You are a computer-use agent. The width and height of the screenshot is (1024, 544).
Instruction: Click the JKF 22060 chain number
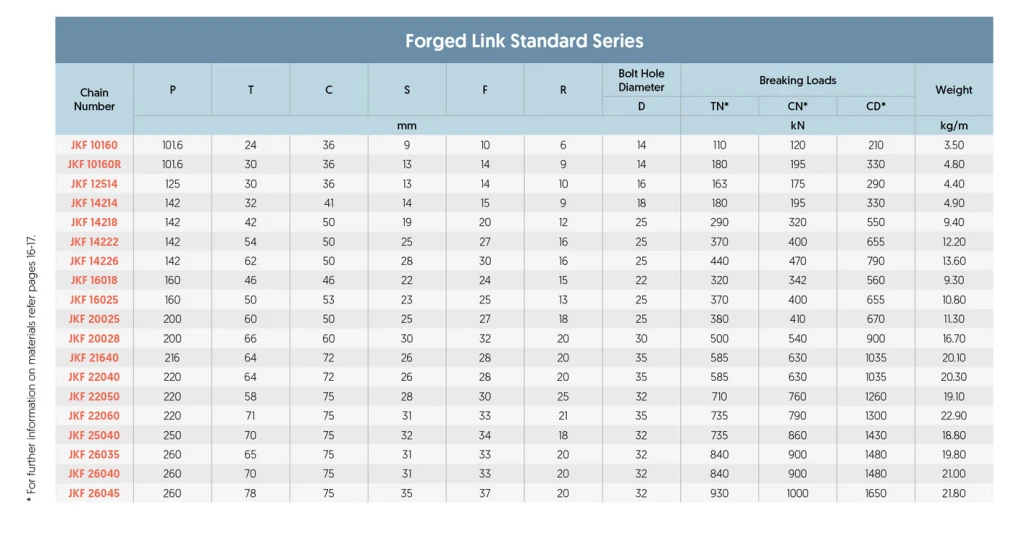click(x=94, y=416)
